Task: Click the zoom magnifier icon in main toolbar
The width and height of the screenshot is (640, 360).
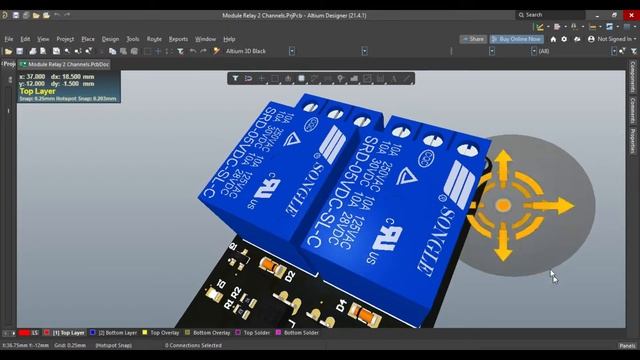Action: click(x=67, y=51)
